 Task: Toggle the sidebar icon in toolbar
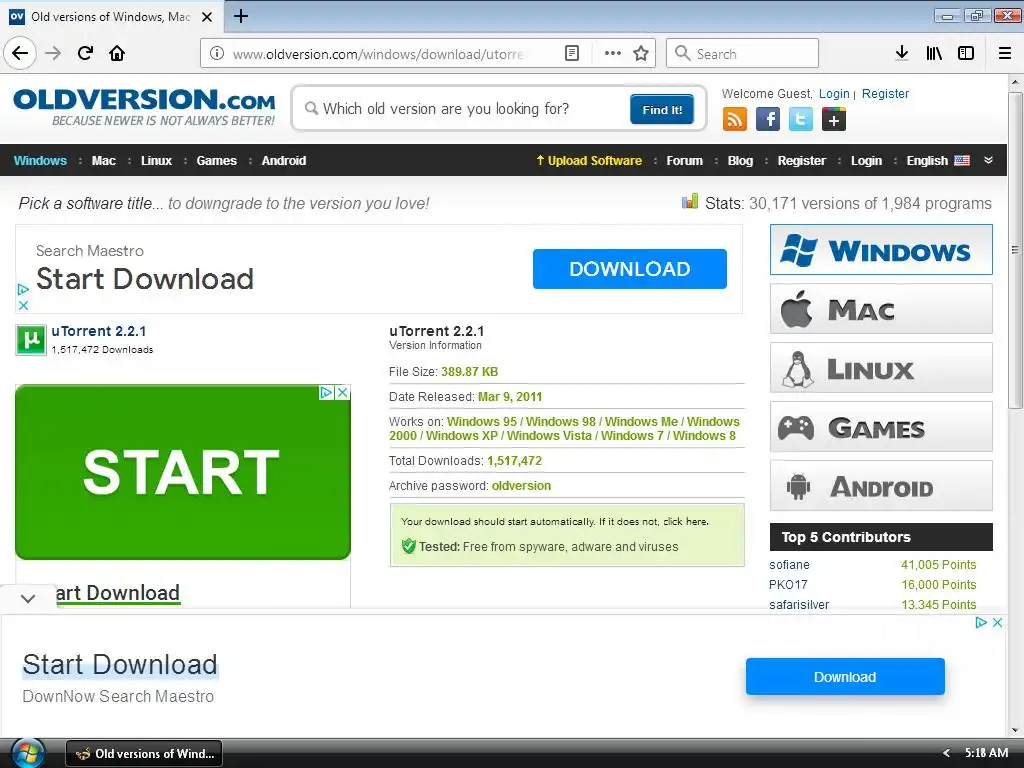(x=966, y=53)
